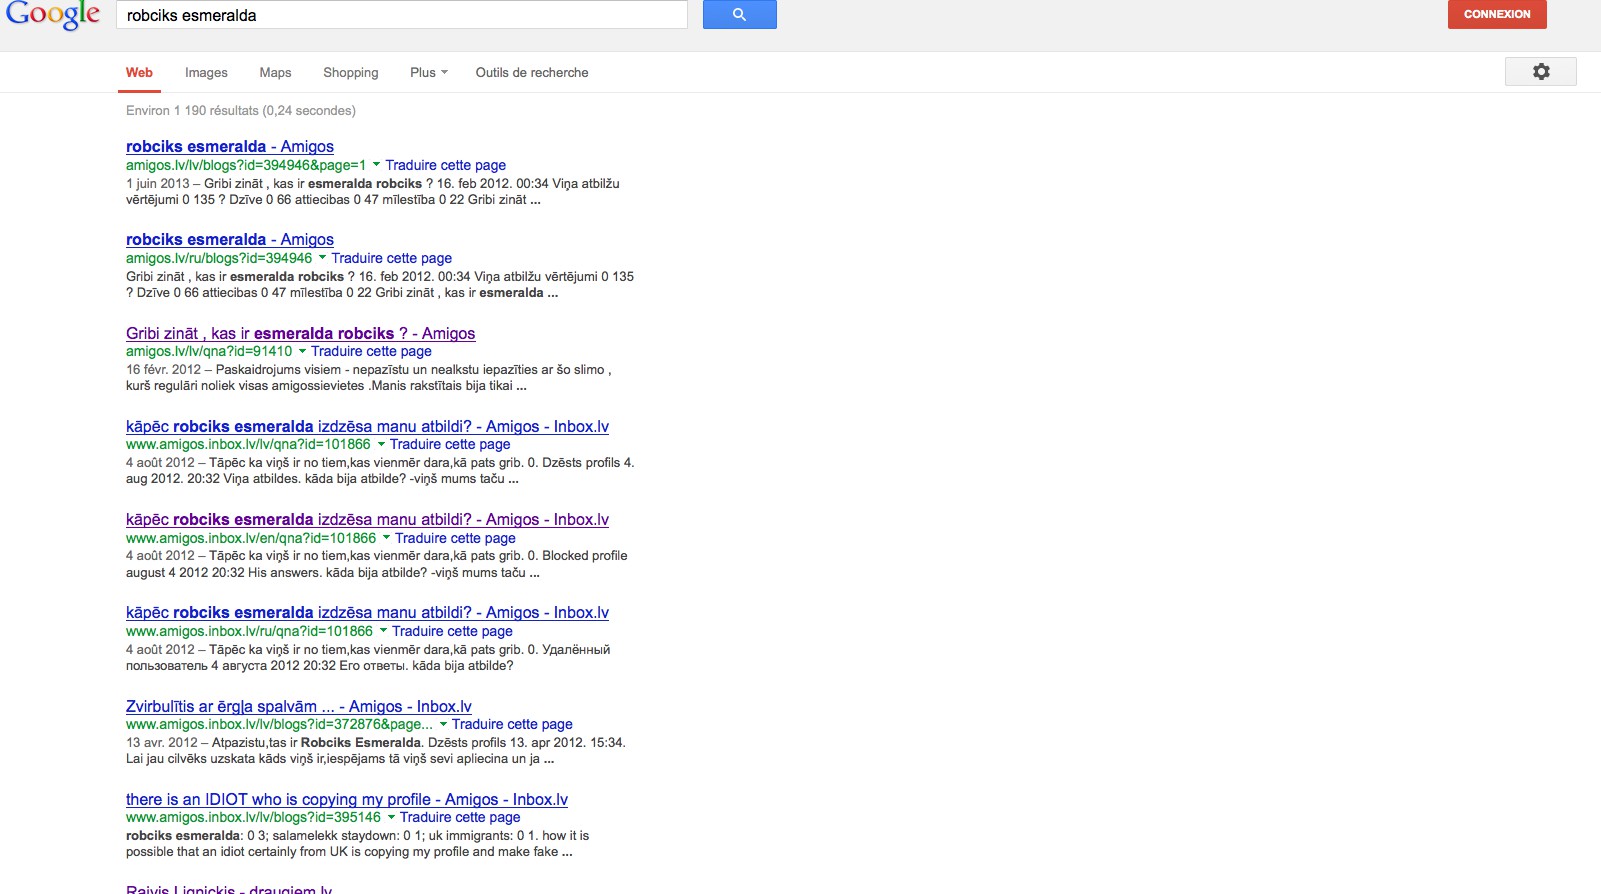Open first result with blogs?id=394946&page=1 URL
This screenshot has width=1601, height=894.
[x=230, y=146]
